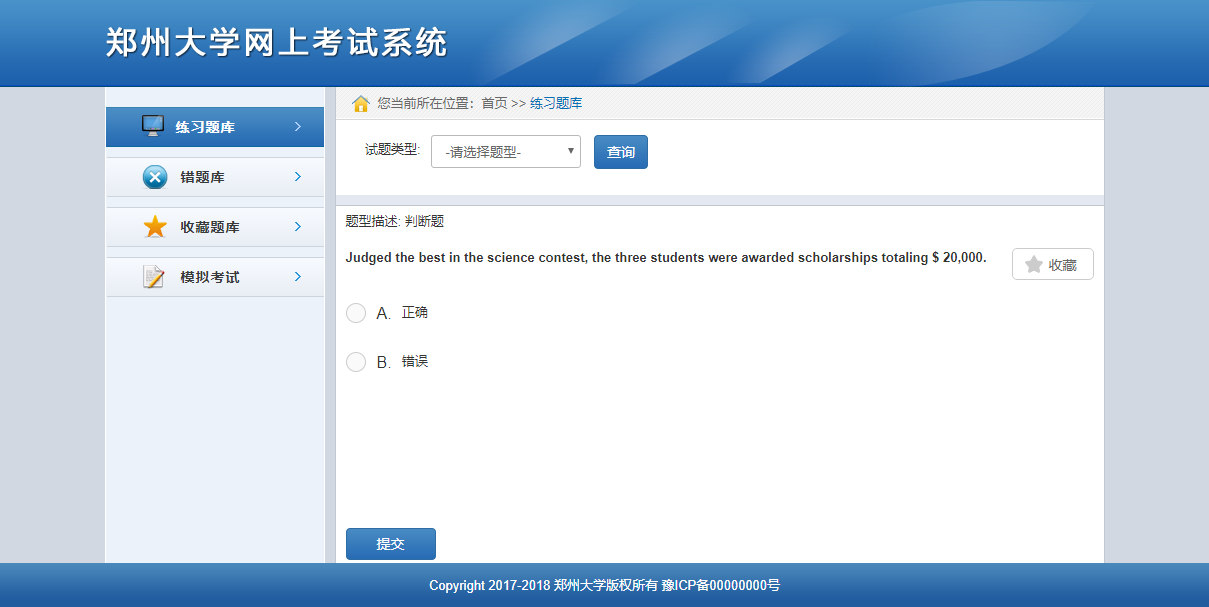Viewport: 1209px width, 607px height.
Task: Select option A 正确 radio button
Action: pos(356,313)
